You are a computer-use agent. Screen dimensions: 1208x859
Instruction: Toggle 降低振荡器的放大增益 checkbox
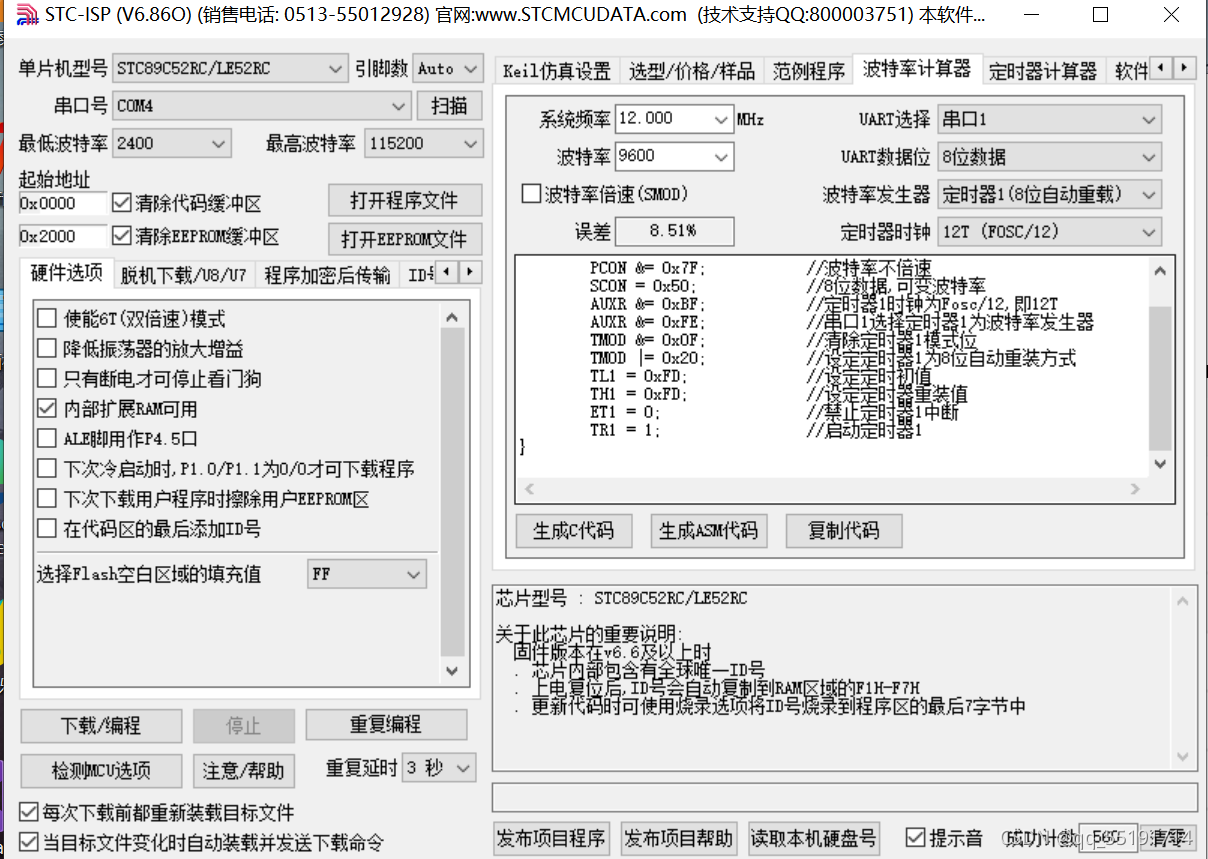coord(46,349)
